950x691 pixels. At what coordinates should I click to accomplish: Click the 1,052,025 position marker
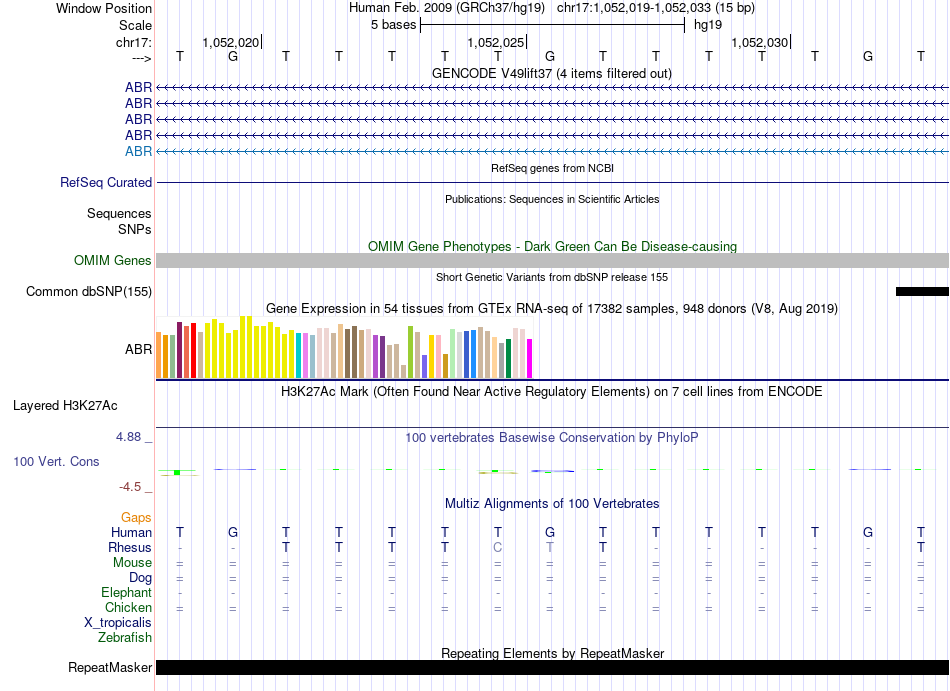click(496, 42)
